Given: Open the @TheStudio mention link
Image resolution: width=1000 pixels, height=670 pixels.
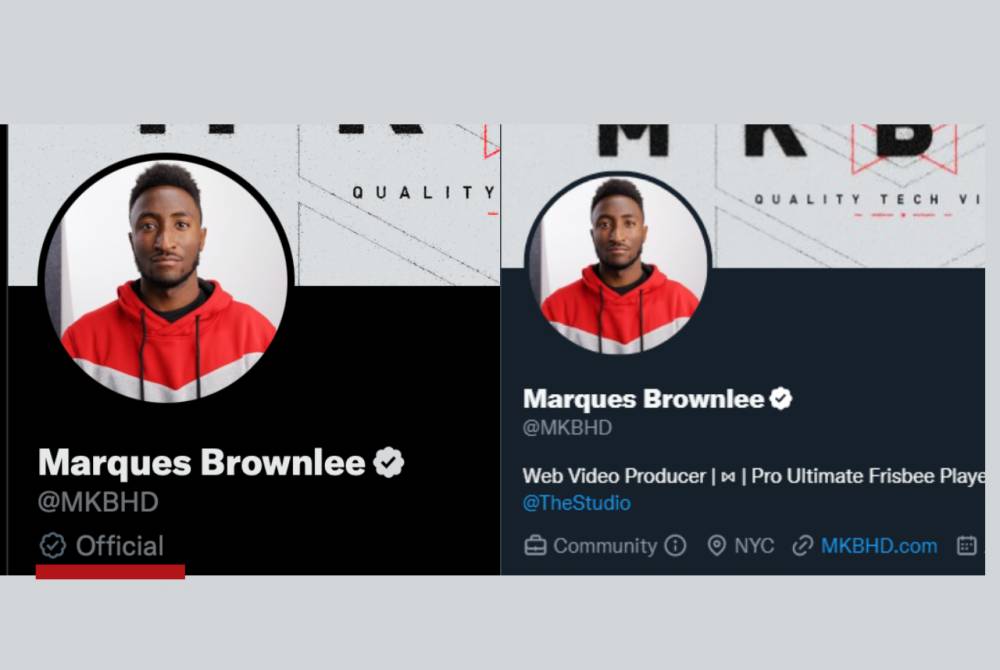Looking at the screenshot, I should [577, 503].
